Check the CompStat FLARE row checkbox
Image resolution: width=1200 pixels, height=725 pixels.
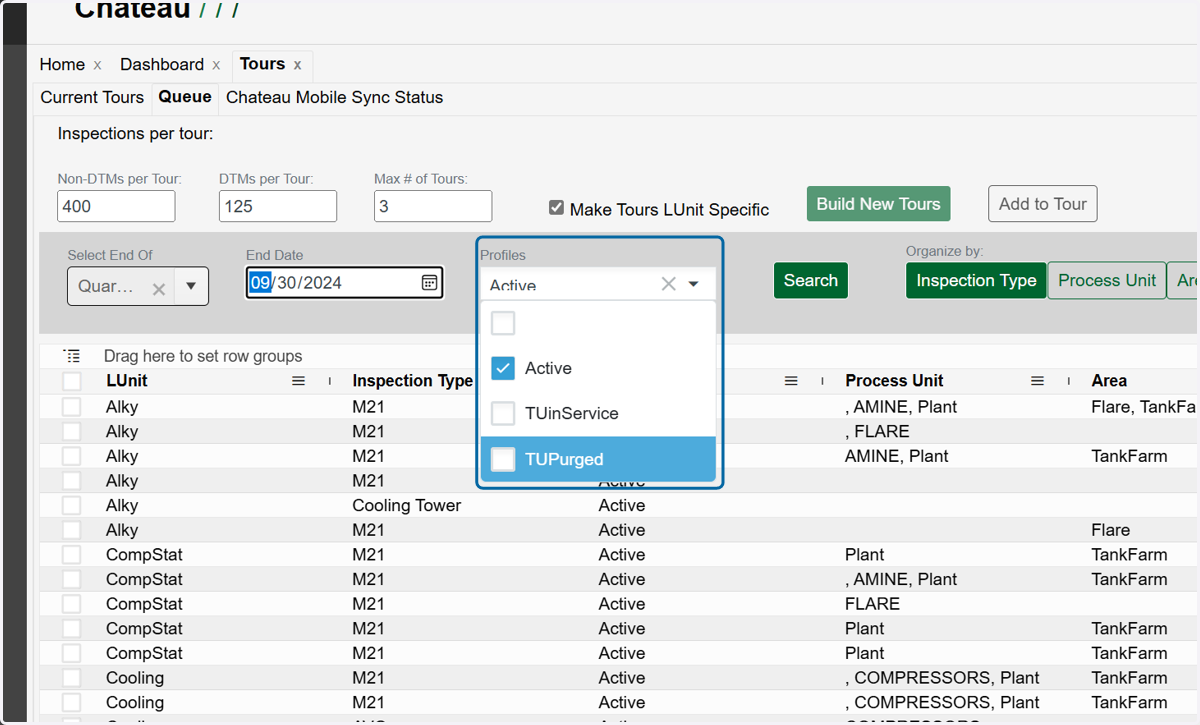click(71, 604)
